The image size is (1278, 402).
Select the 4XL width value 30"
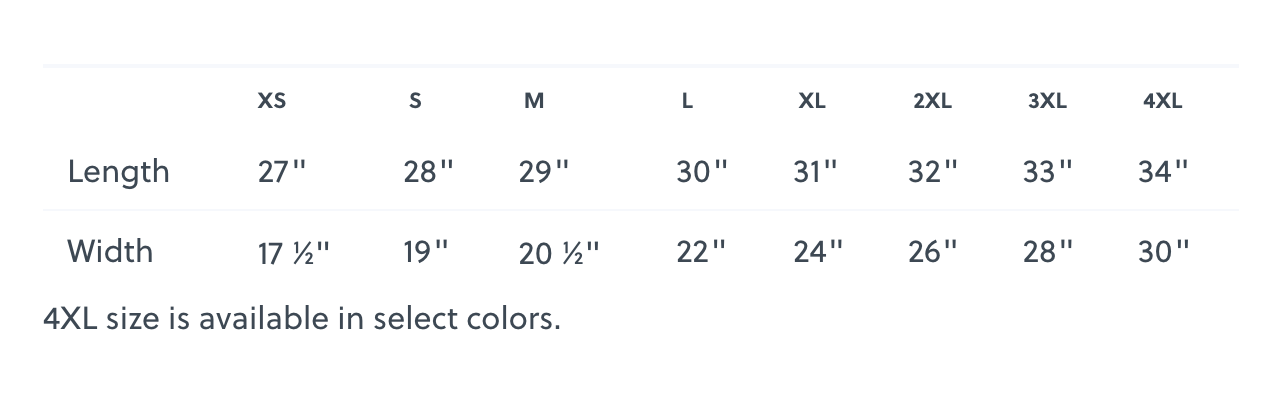coord(1163,252)
